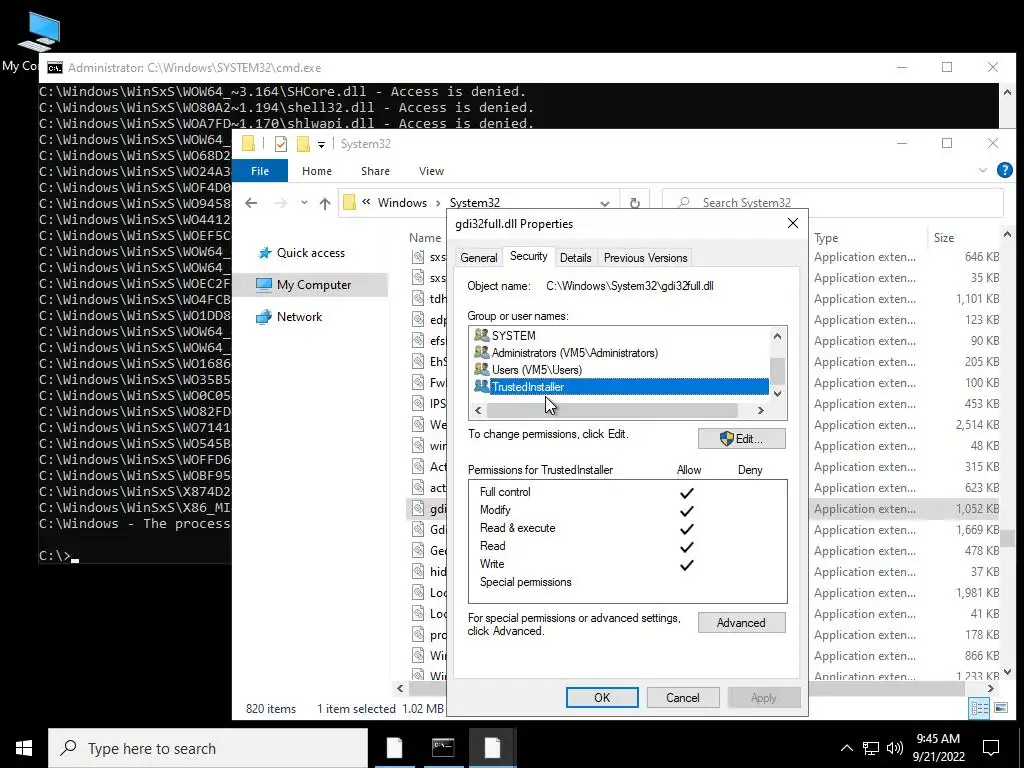Open the View ribbon tab

point(431,171)
